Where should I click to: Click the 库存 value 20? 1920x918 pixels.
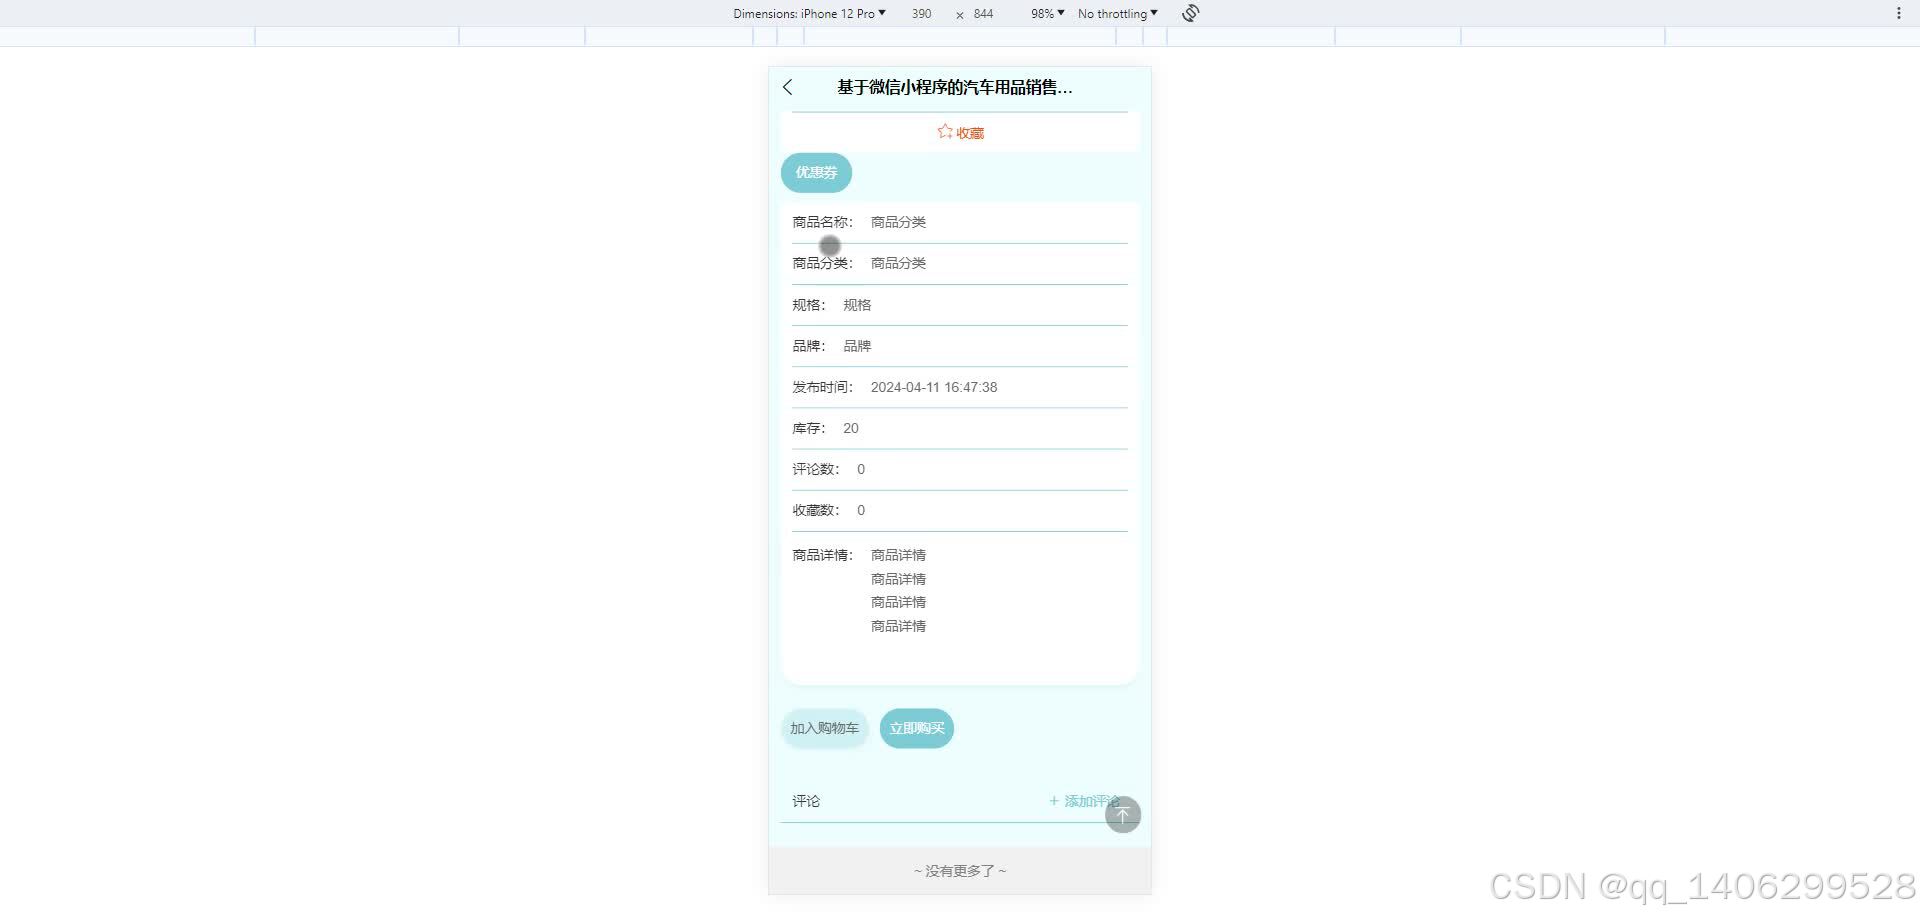tap(851, 428)
